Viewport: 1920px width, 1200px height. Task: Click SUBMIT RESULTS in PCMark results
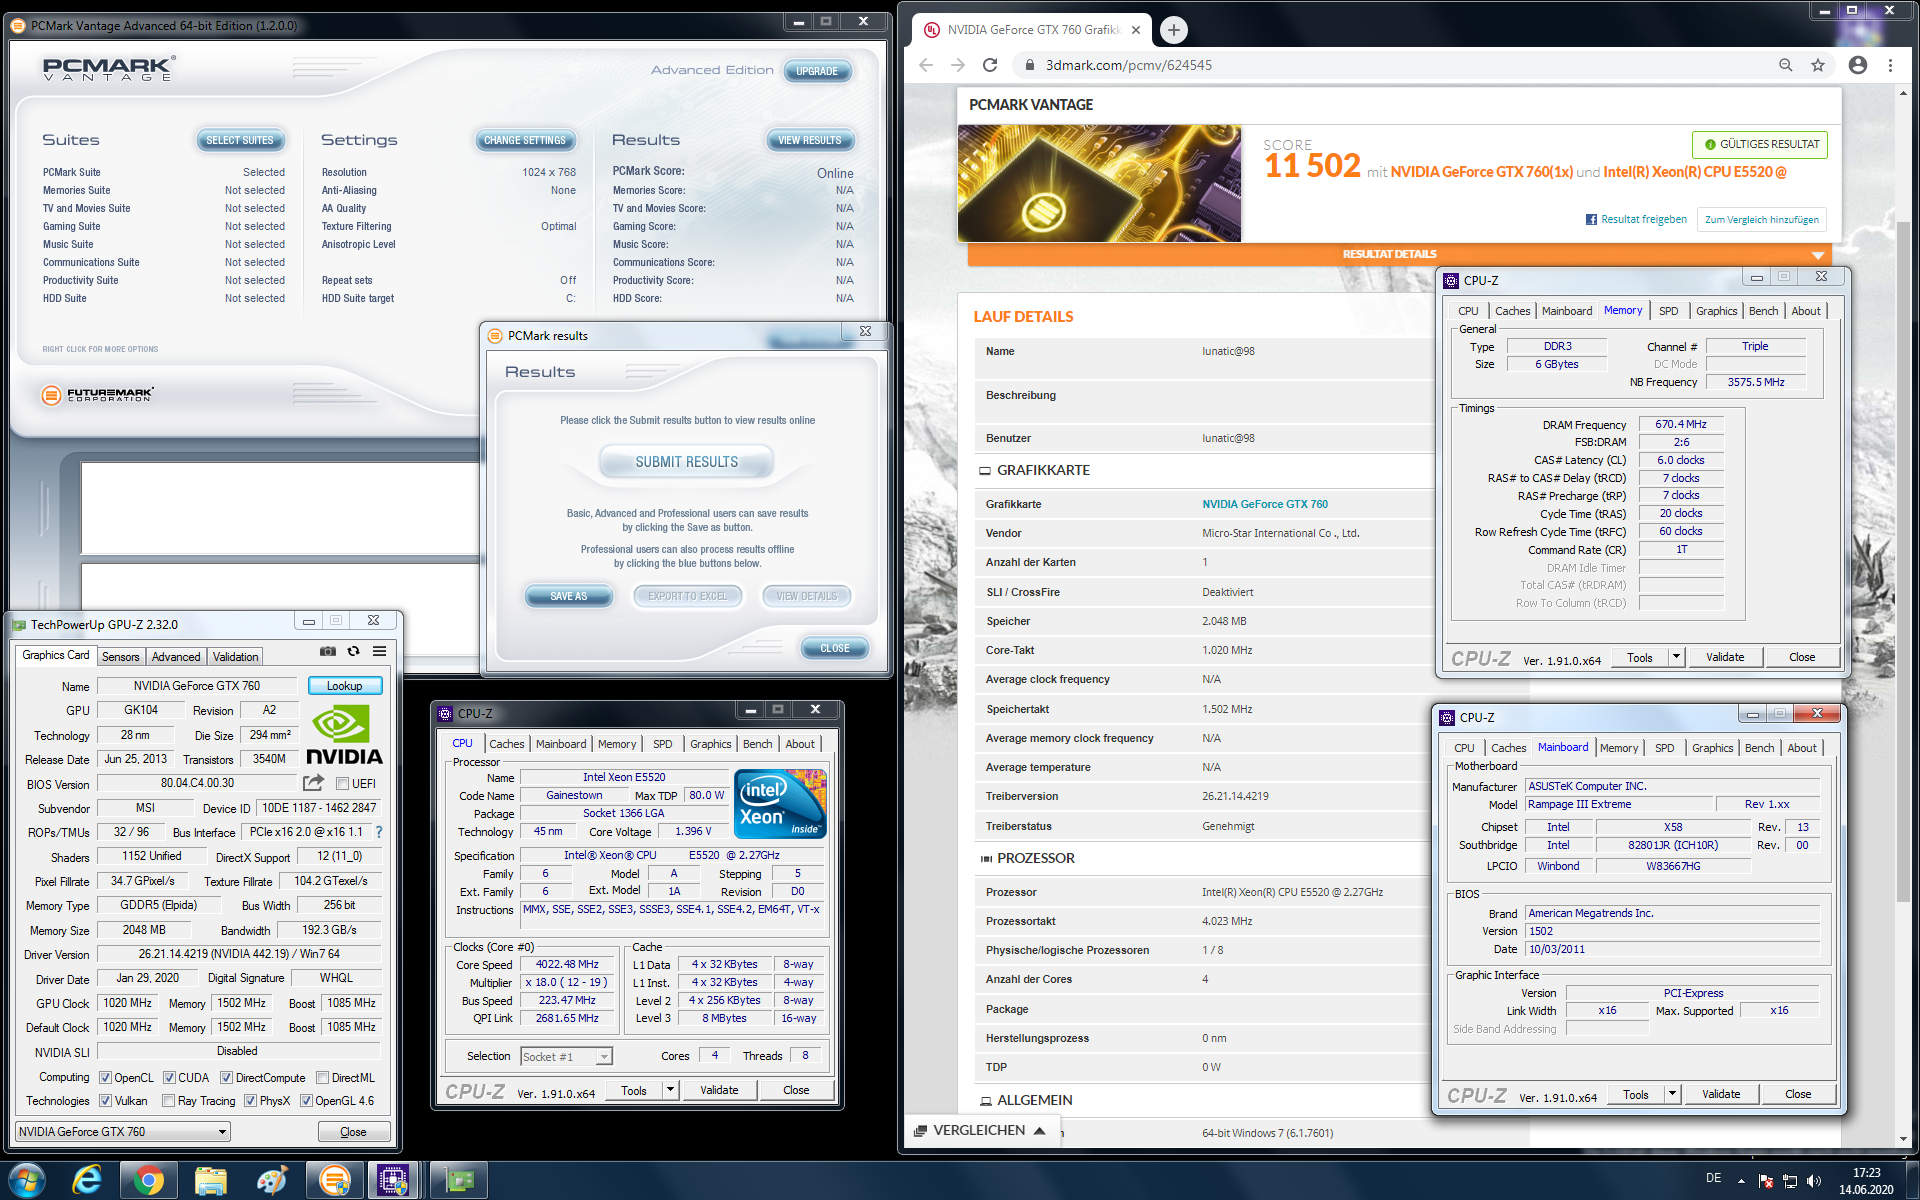(x=686, y=461)
